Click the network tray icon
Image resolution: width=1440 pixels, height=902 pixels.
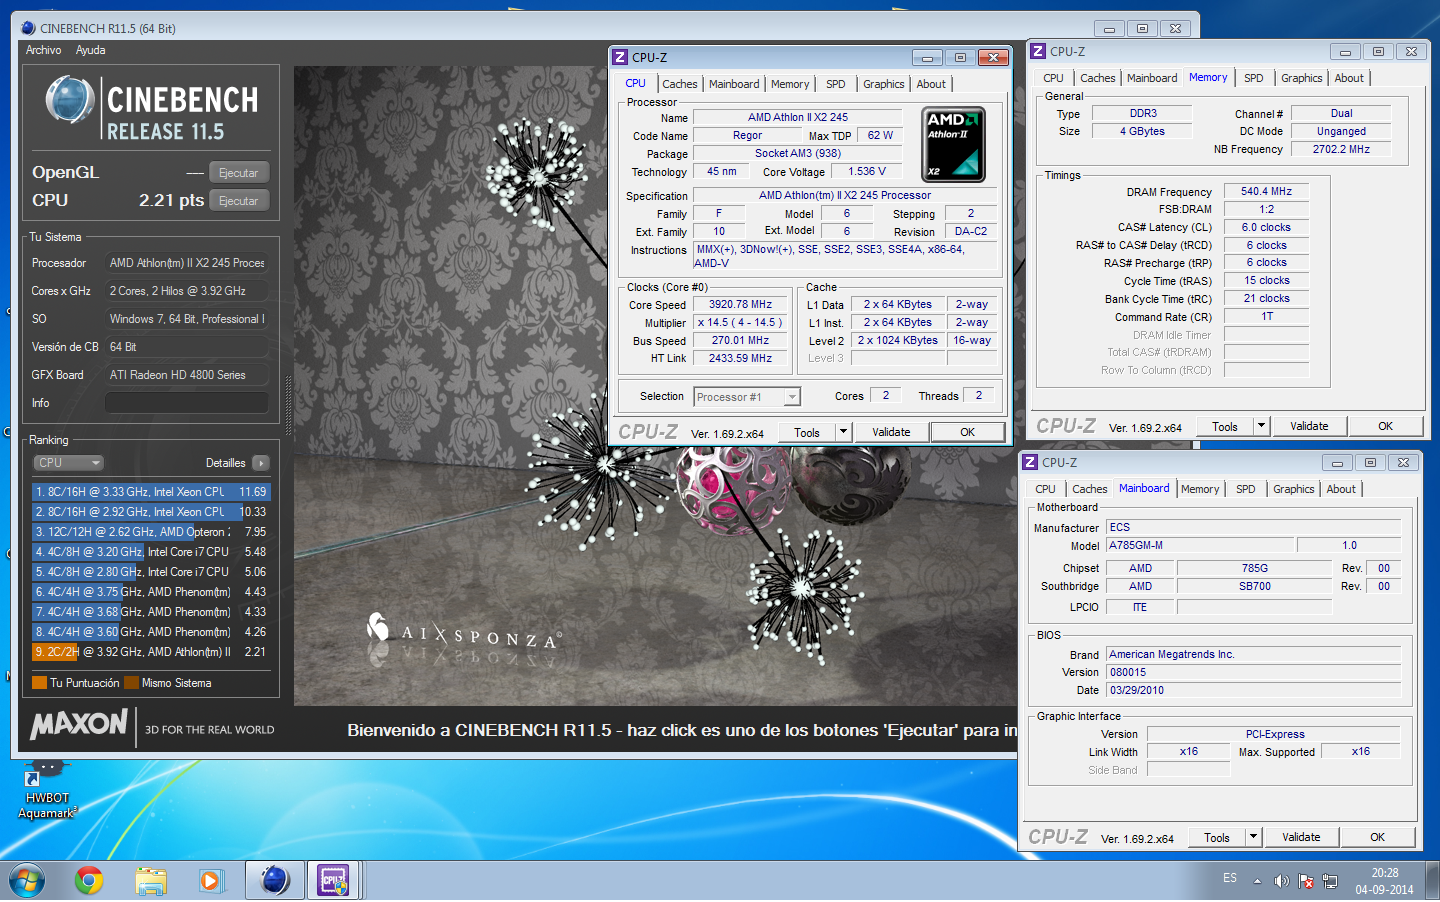coord(1330,881)
